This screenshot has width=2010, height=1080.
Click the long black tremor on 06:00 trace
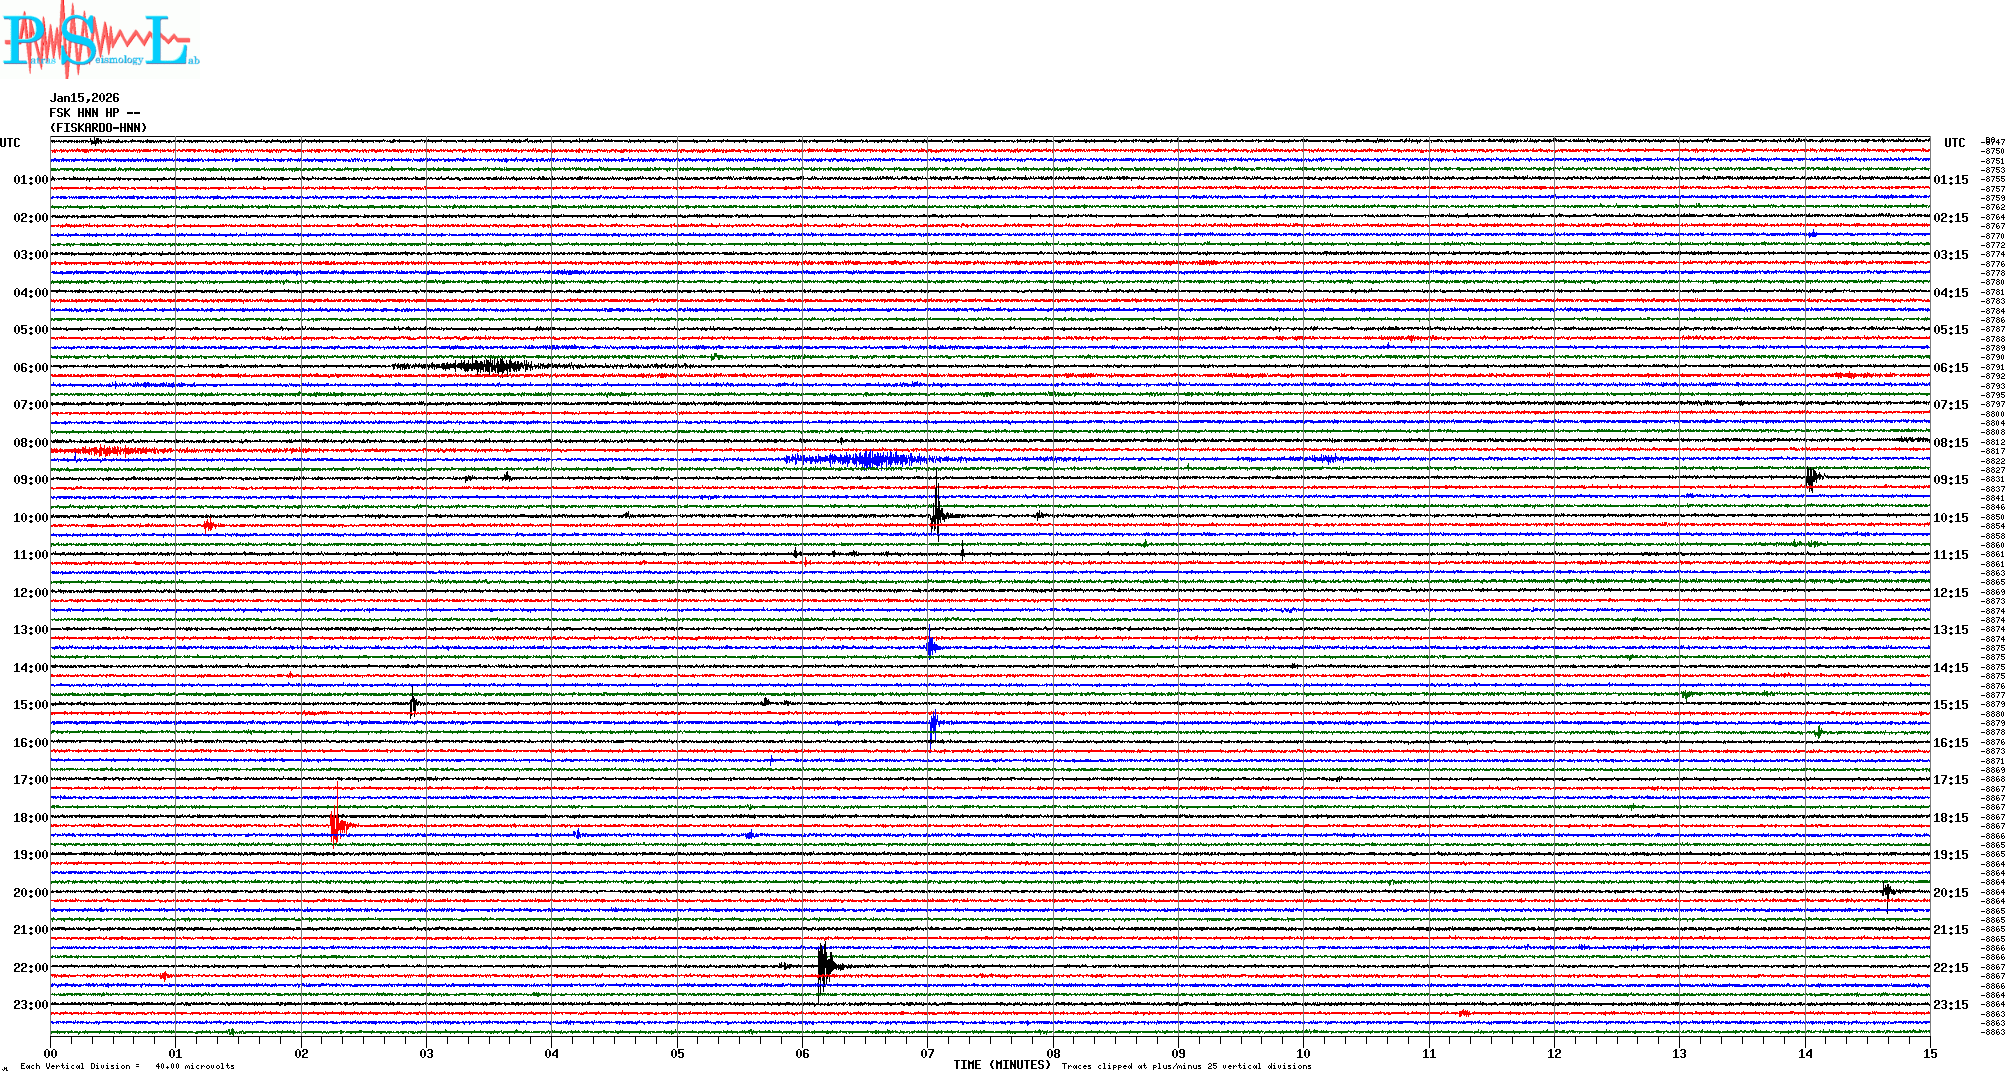click(490, 366)
